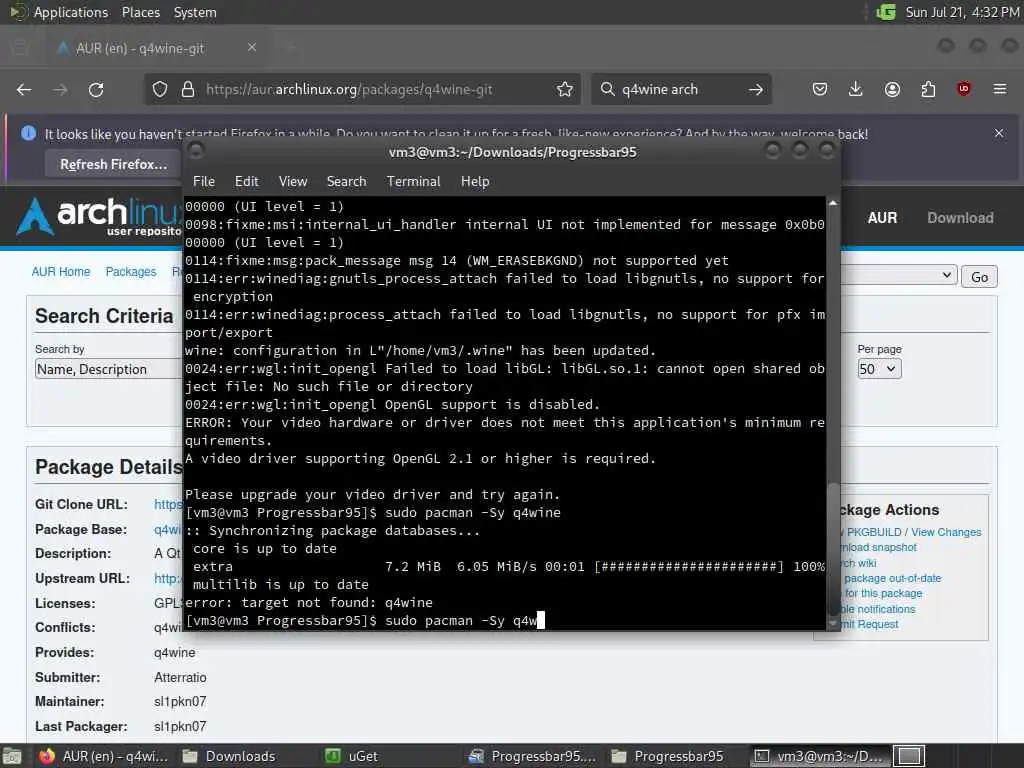Click the PKGBUILD link
This screenshot has width=1024, height=768.
pos(874,532)
